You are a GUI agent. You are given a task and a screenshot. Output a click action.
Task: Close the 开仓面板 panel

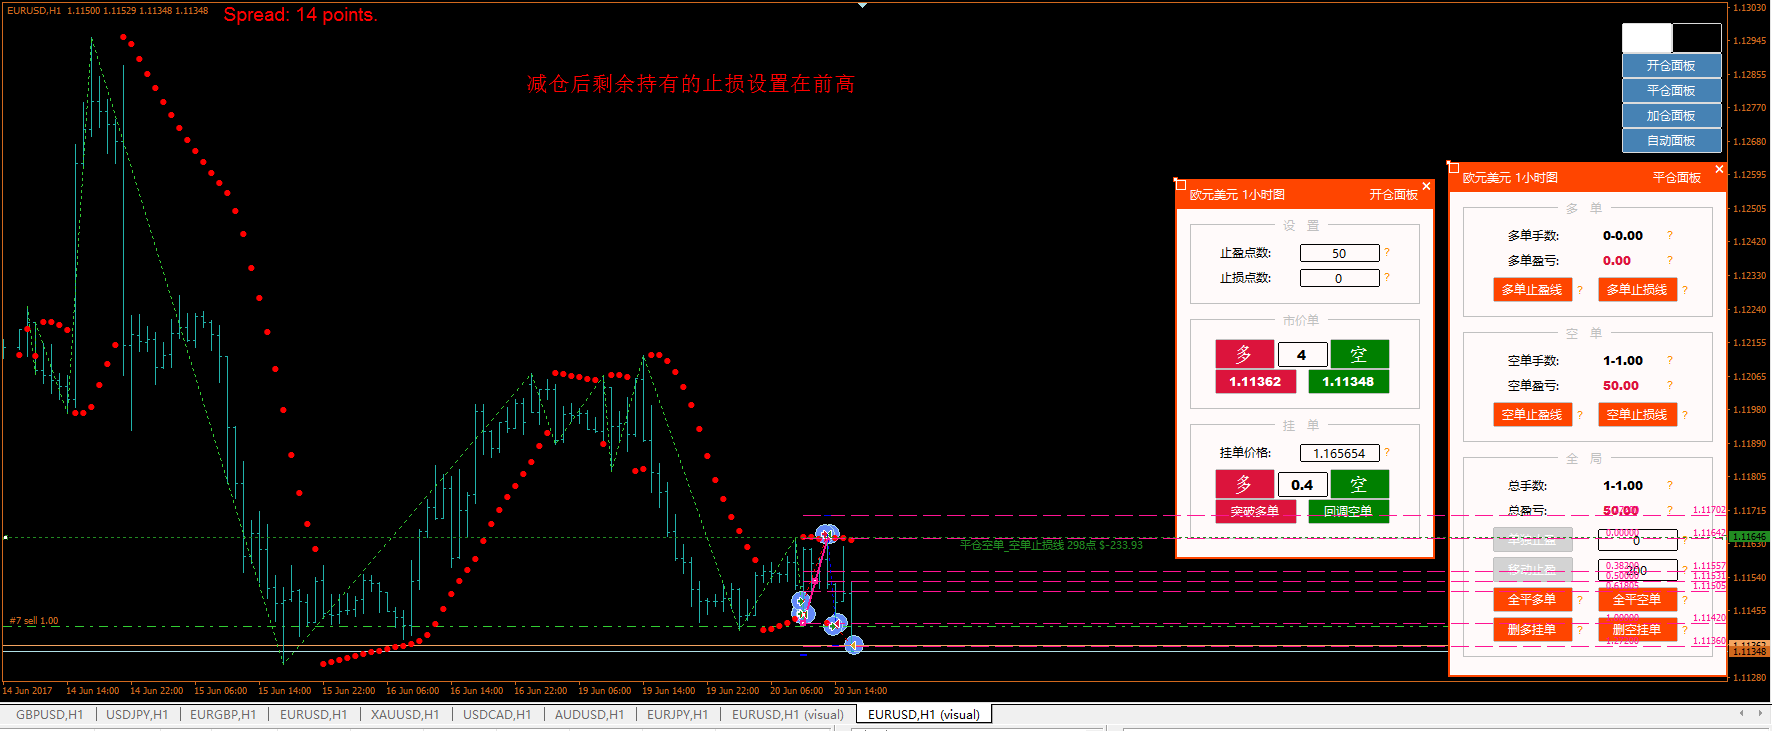pyautogui.click(x=1426, y=186)
